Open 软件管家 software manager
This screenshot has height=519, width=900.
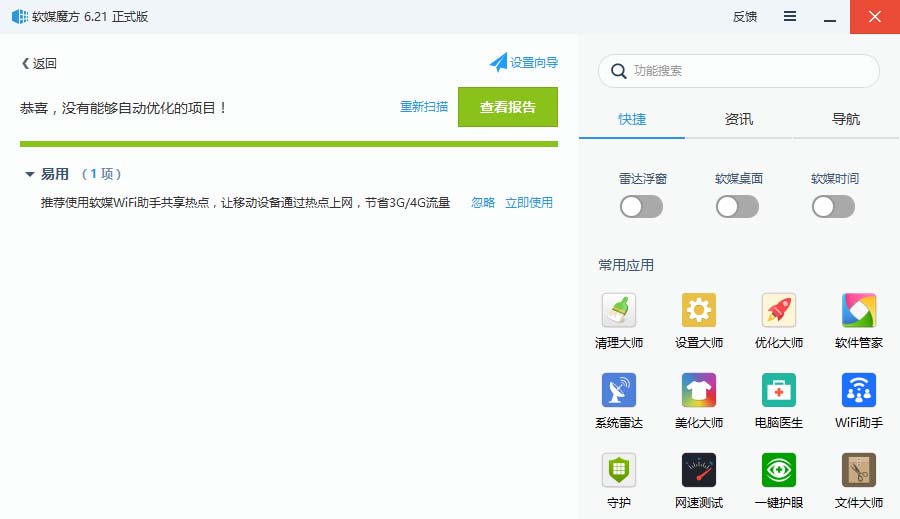859,311
